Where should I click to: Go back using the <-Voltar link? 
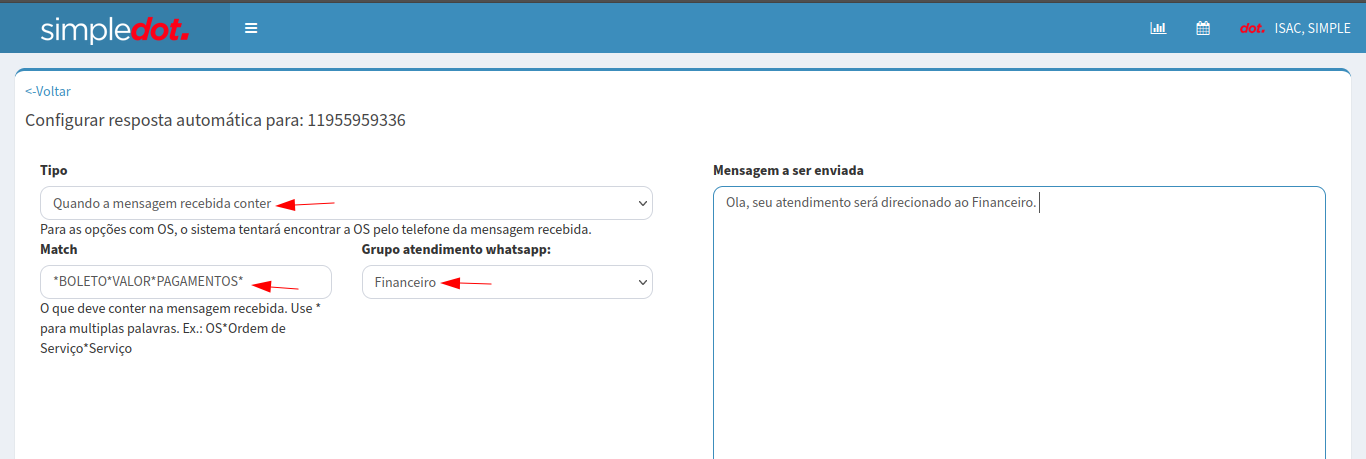48,91
